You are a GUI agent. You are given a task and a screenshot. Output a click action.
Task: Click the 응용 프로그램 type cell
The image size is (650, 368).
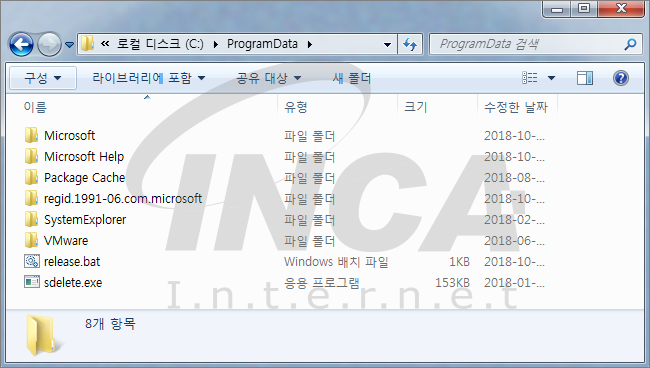322,283
